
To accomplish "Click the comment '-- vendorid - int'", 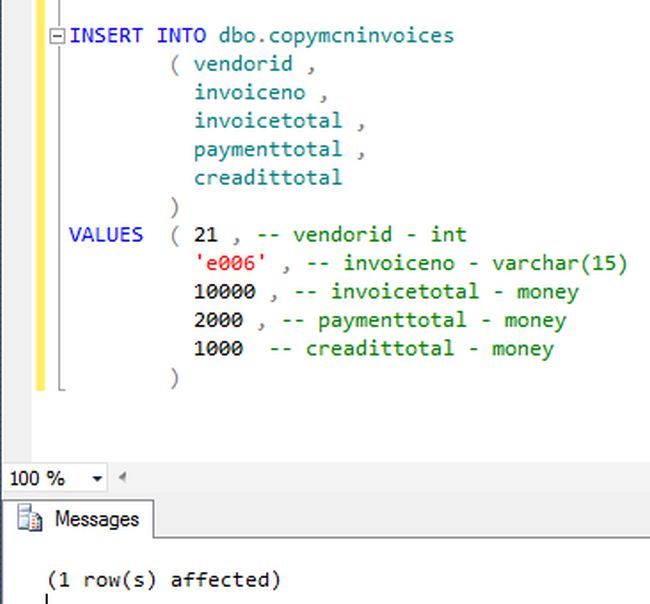I will (362, 235).
